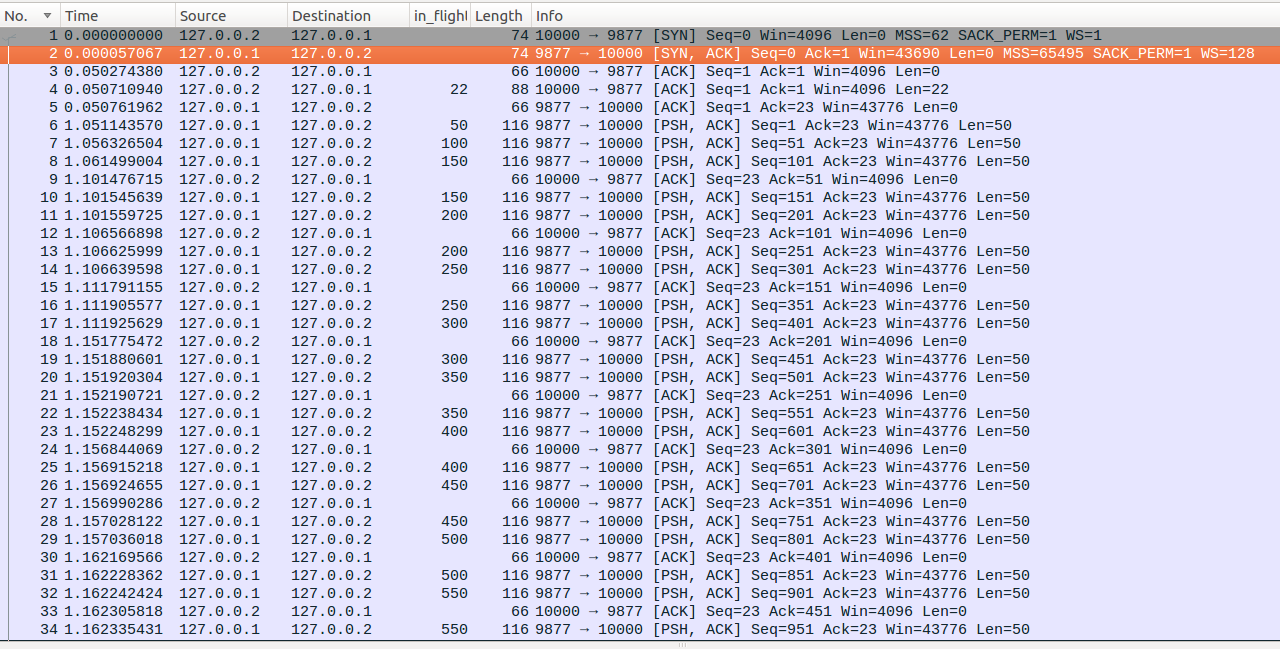Screen dimensions: 1280x649
Task: Click time 1.051143570 in packet 6
Action: [113, 126]
